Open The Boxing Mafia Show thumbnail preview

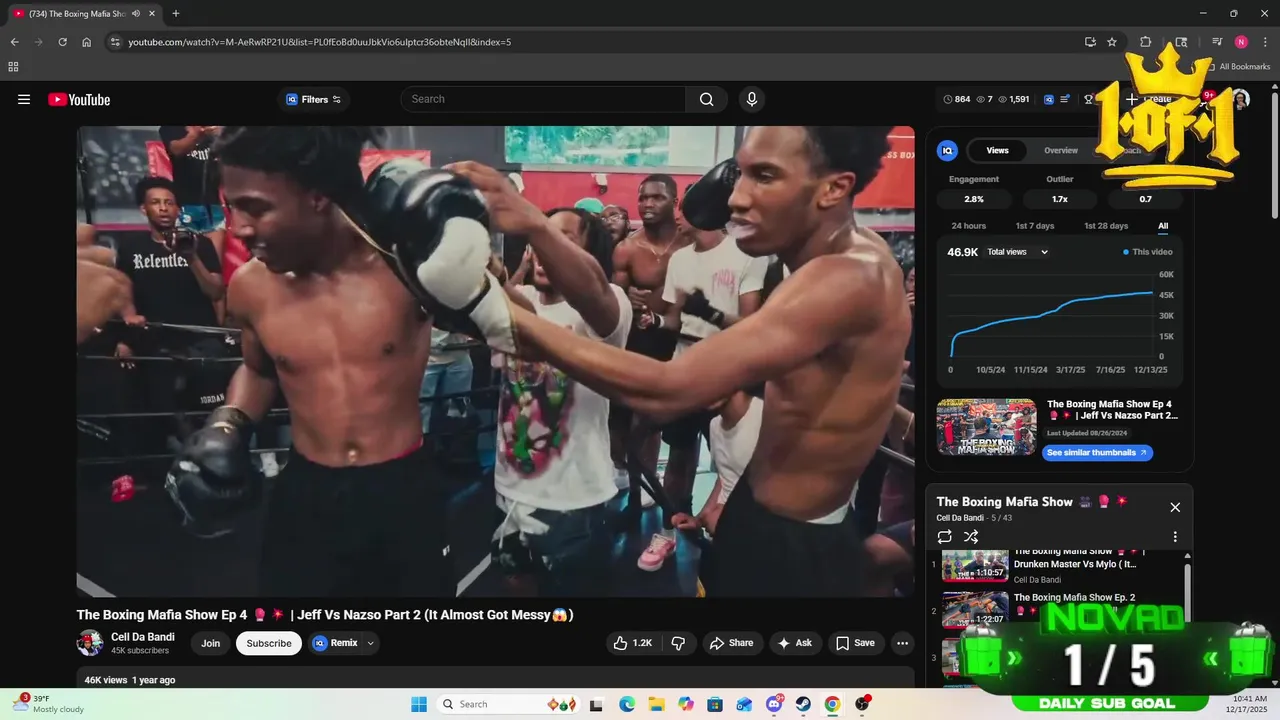pos(986,427)
